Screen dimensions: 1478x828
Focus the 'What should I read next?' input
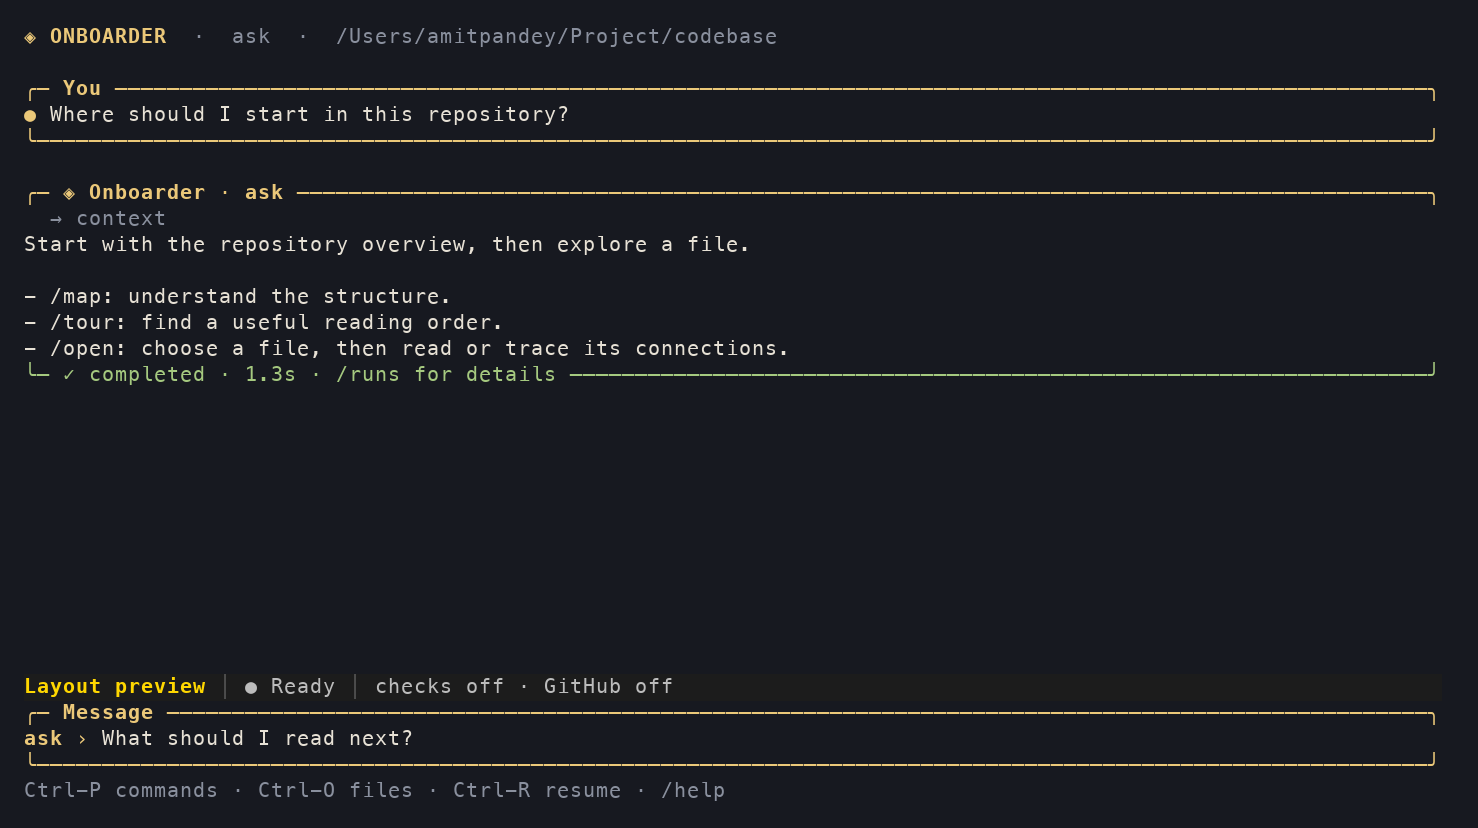257,738
